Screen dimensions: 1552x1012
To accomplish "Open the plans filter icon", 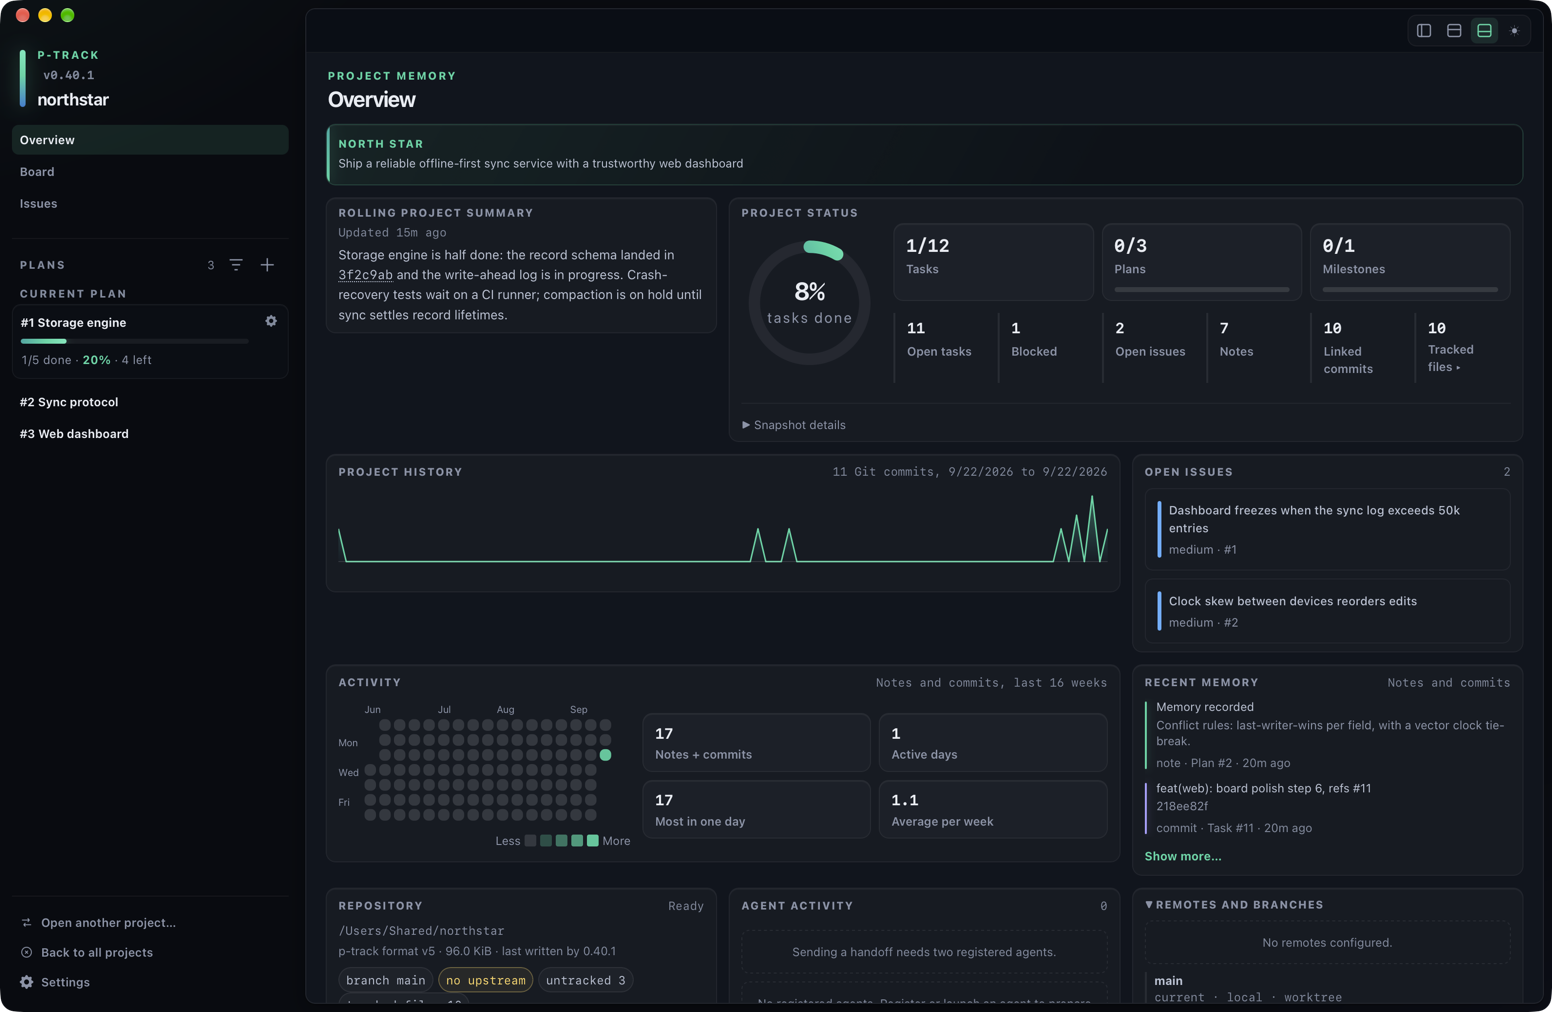I will [236, 265].
